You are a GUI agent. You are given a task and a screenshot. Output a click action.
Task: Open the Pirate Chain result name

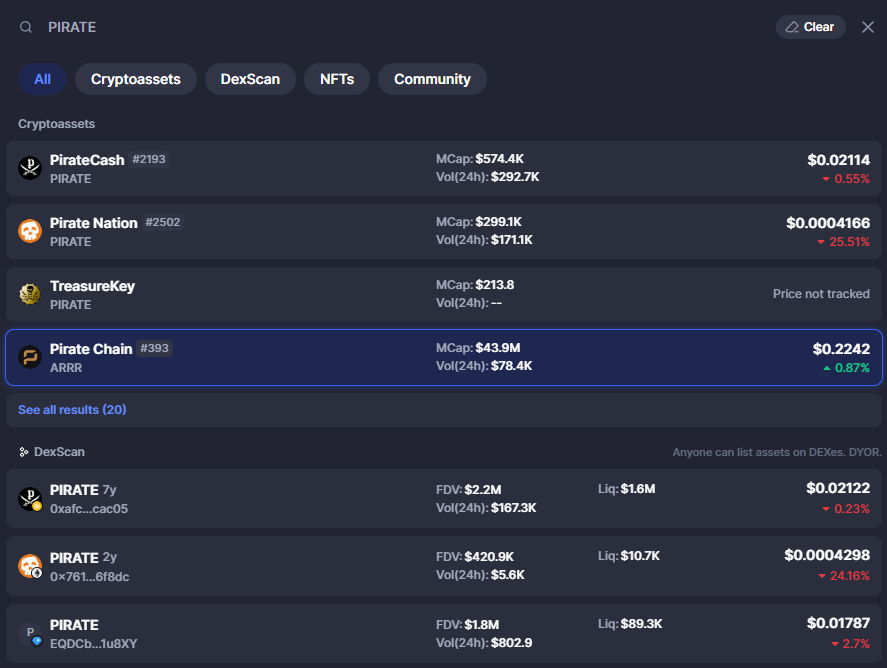[91, 349]
